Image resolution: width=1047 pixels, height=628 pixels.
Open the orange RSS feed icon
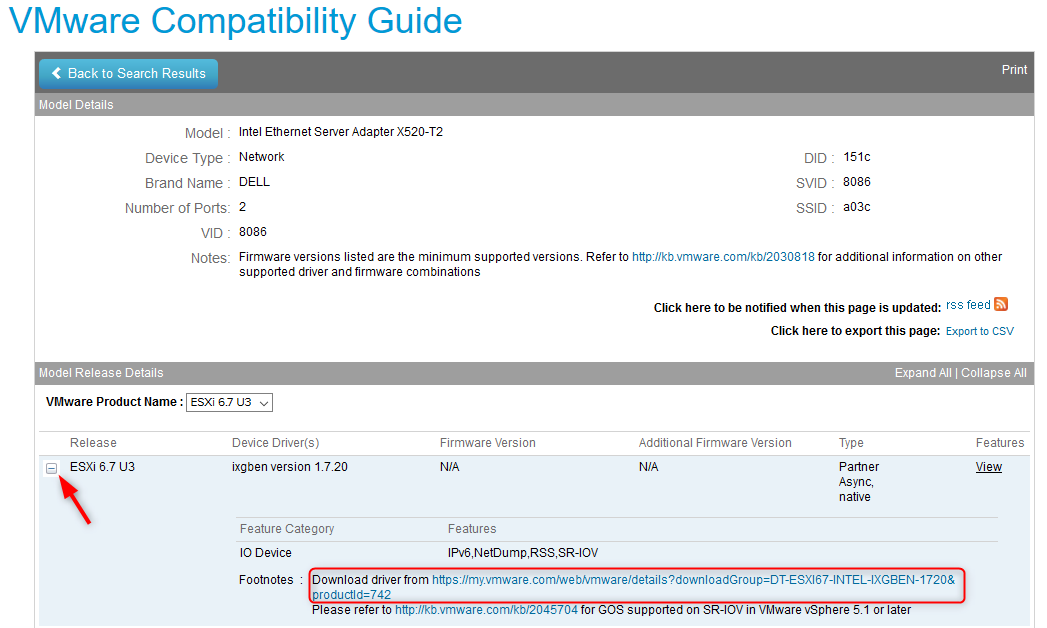click(x=1000, y=304)
